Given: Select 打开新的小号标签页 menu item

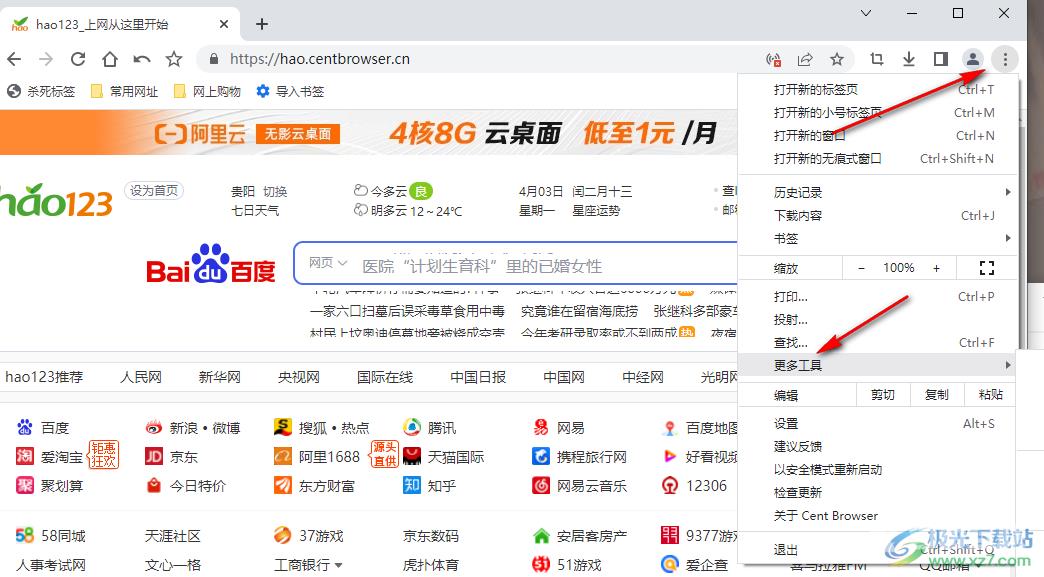Looking at the screenshot, I should 878,112.
